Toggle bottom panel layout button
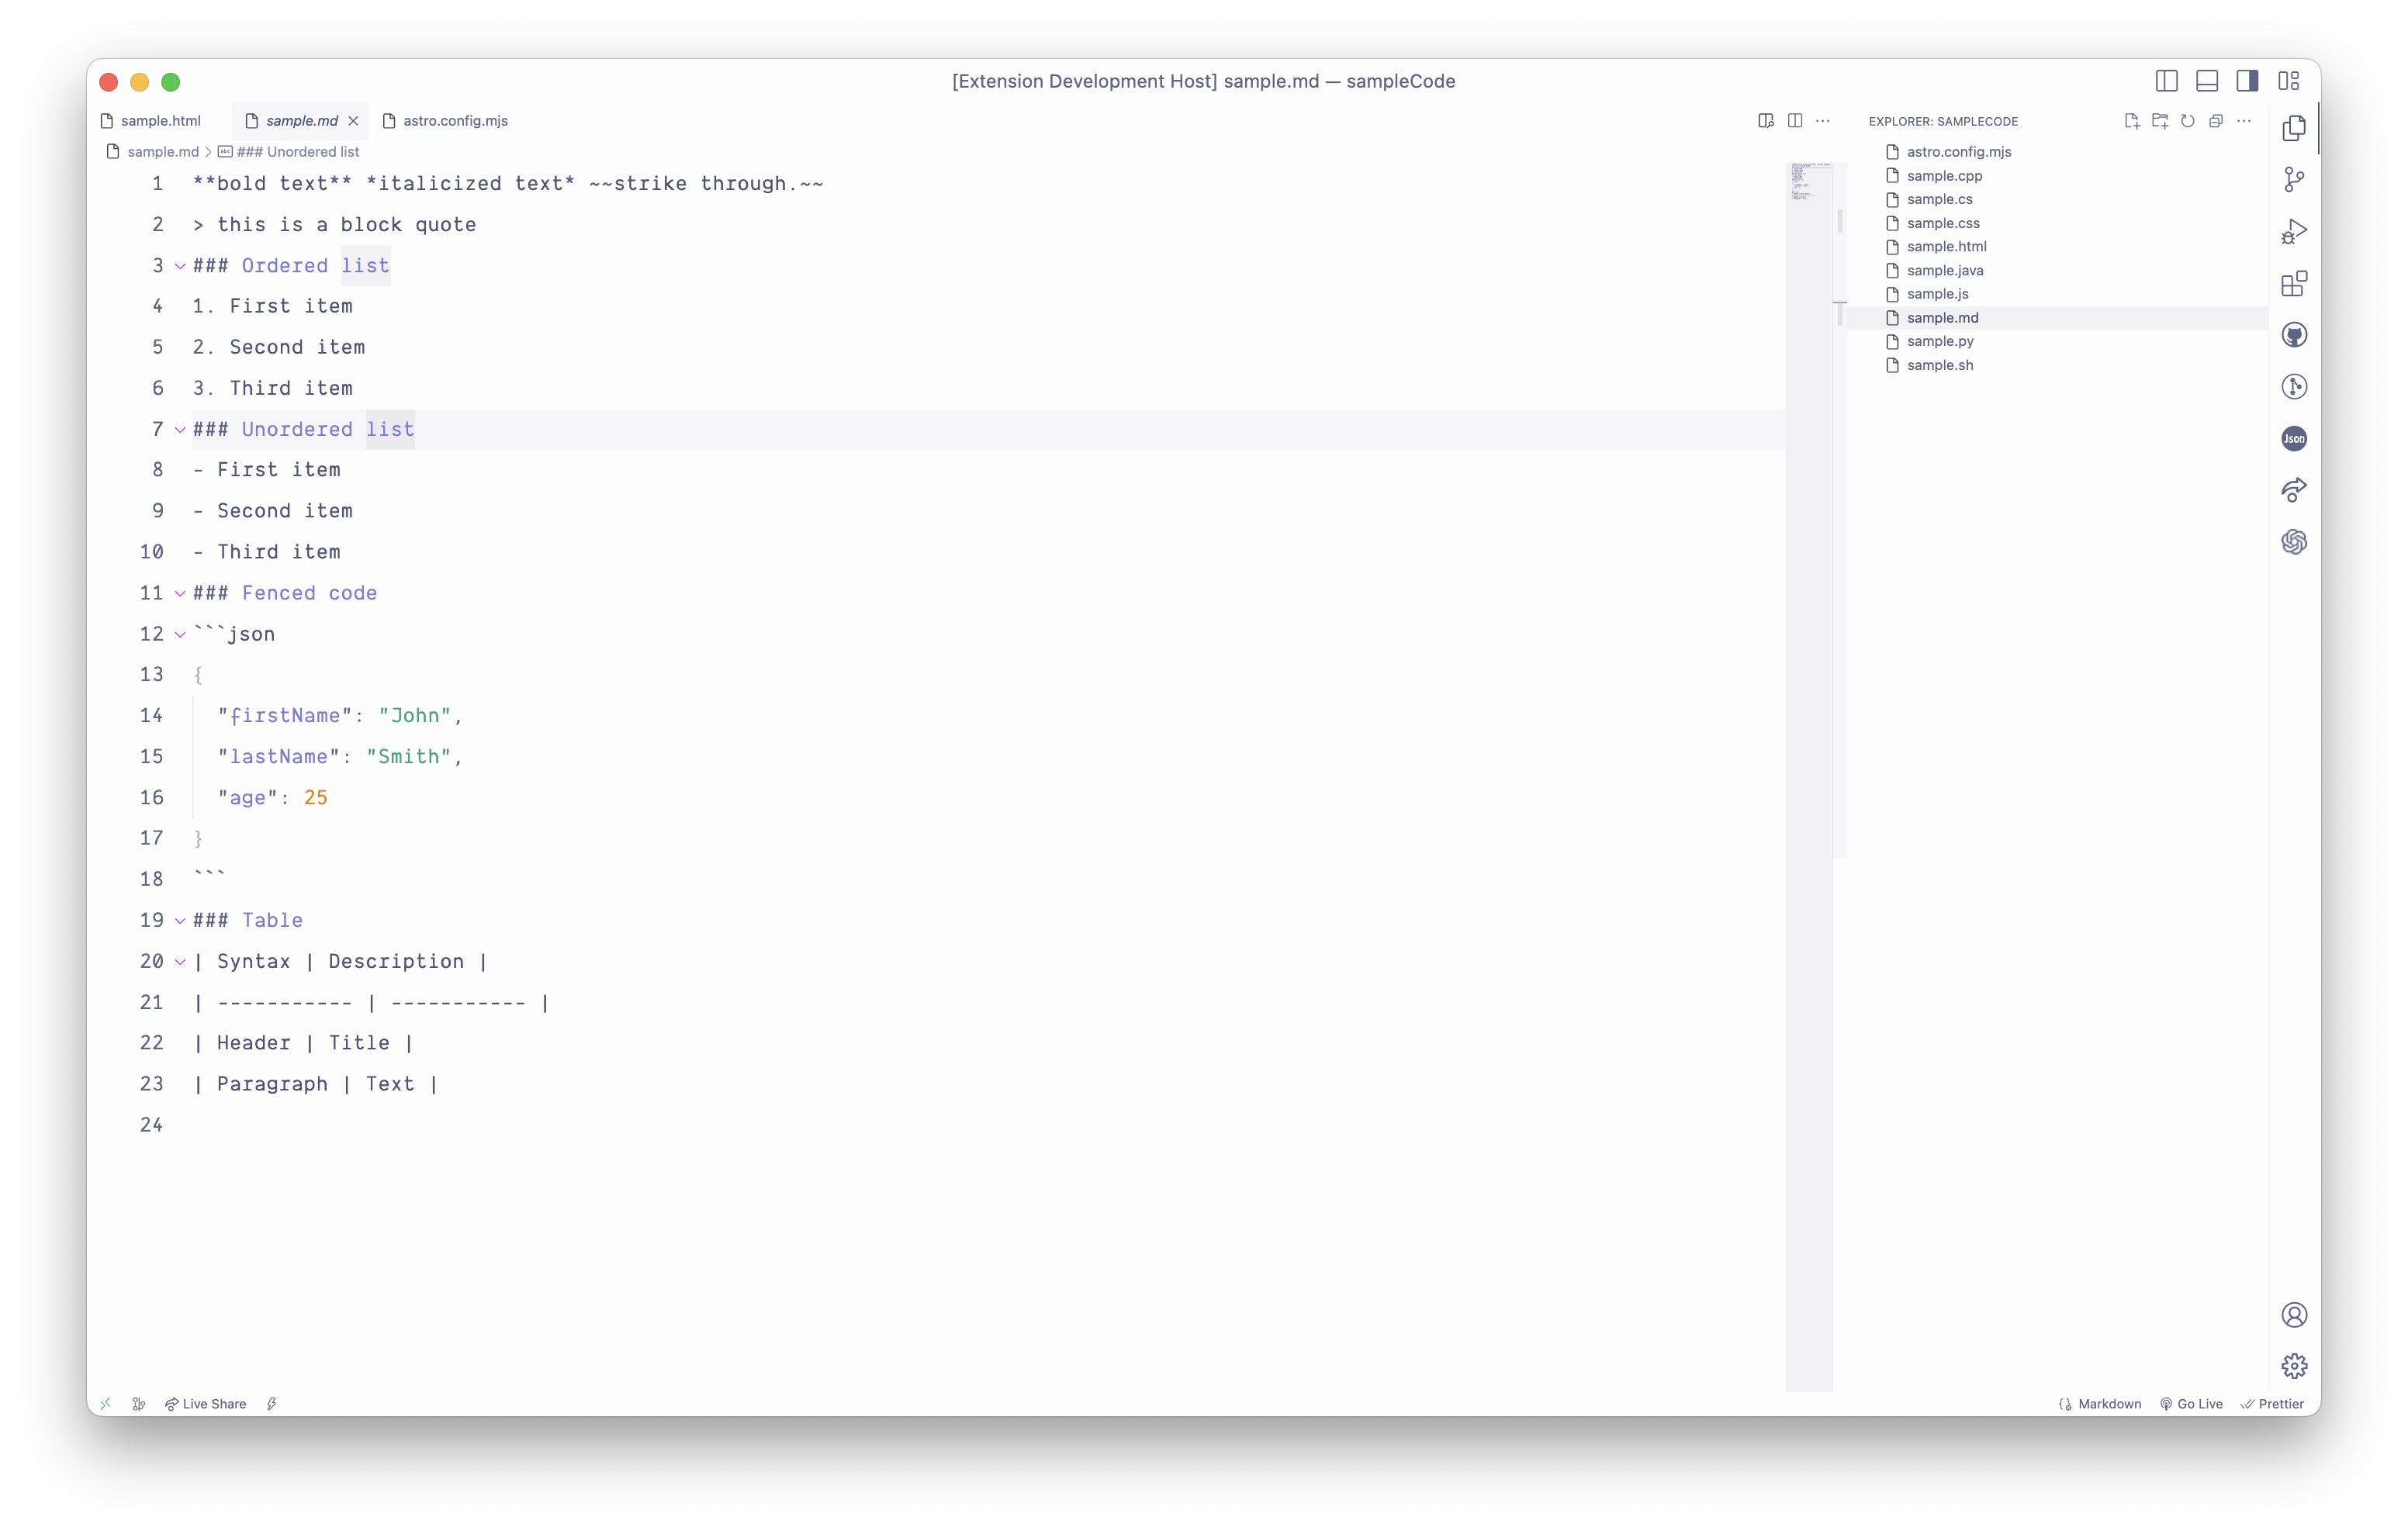This screenshot has height=1531, width=2408. pyautogui.click(x=2207, y=81)
